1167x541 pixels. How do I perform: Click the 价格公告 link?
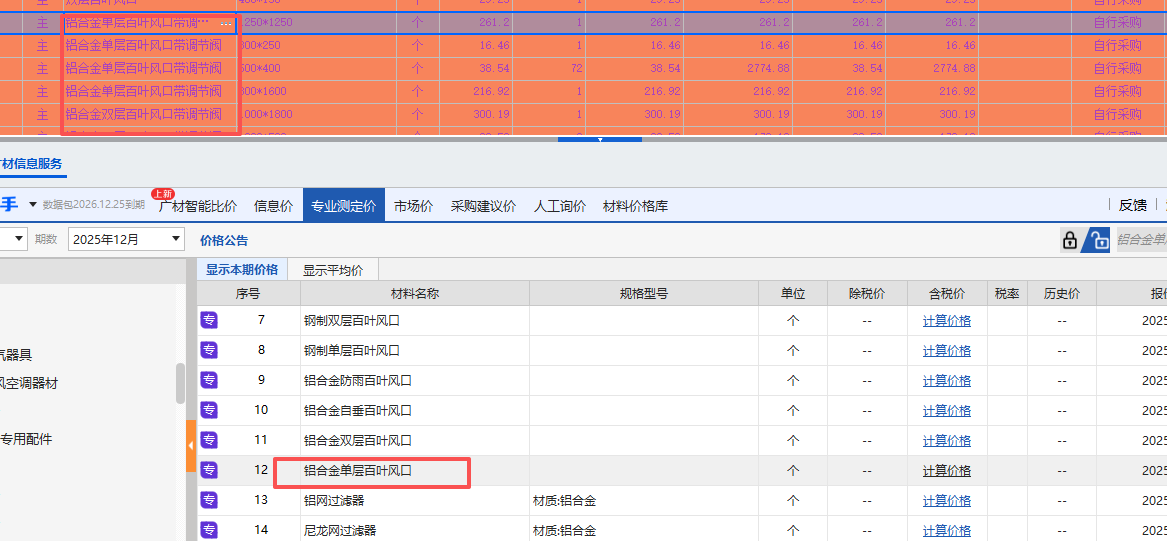(224, 240)
